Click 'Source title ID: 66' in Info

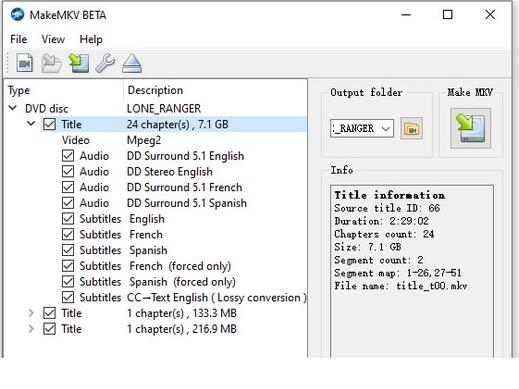coord(387,208)
